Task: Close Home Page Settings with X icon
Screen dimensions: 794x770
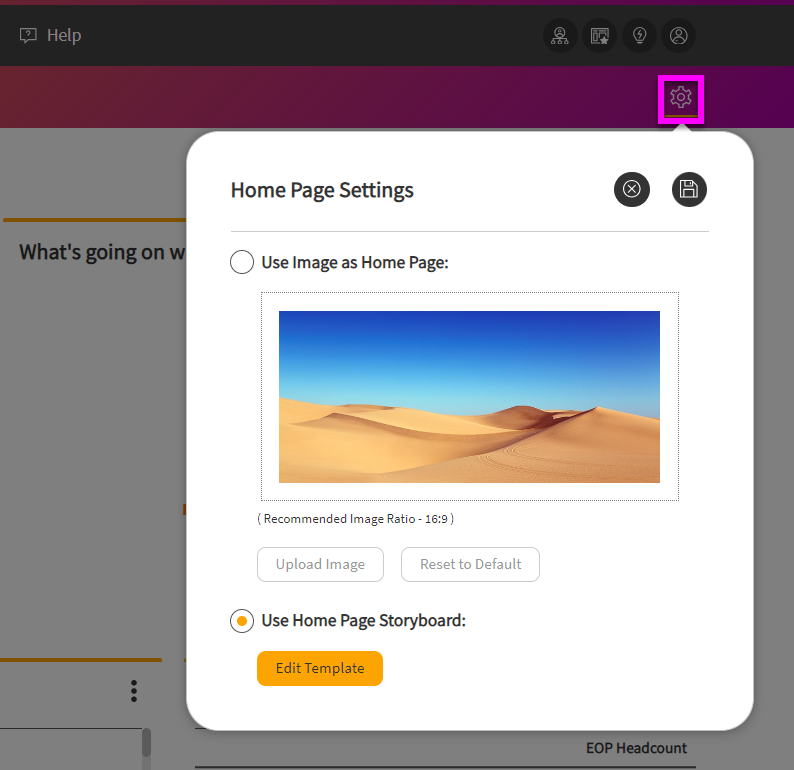Action: click(632, 189)
